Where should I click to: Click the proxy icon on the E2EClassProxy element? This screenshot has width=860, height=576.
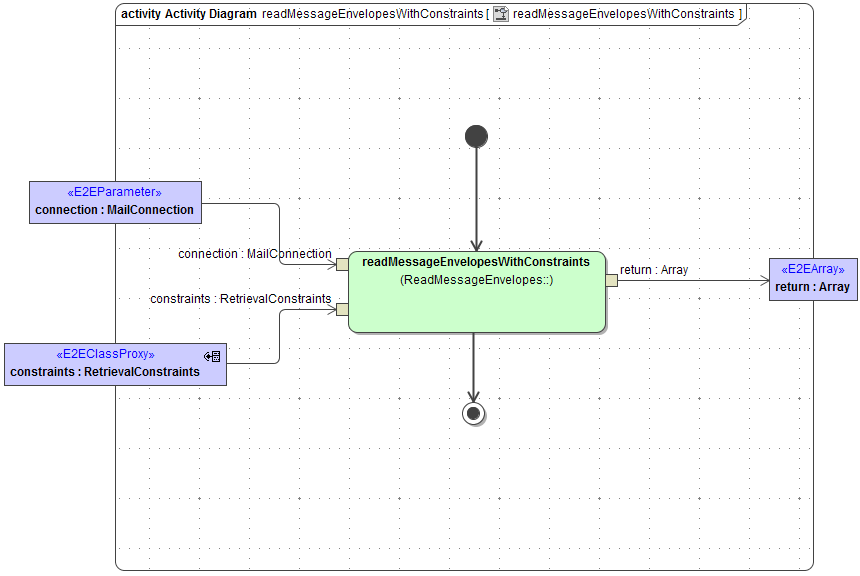(x=211, y=355)
